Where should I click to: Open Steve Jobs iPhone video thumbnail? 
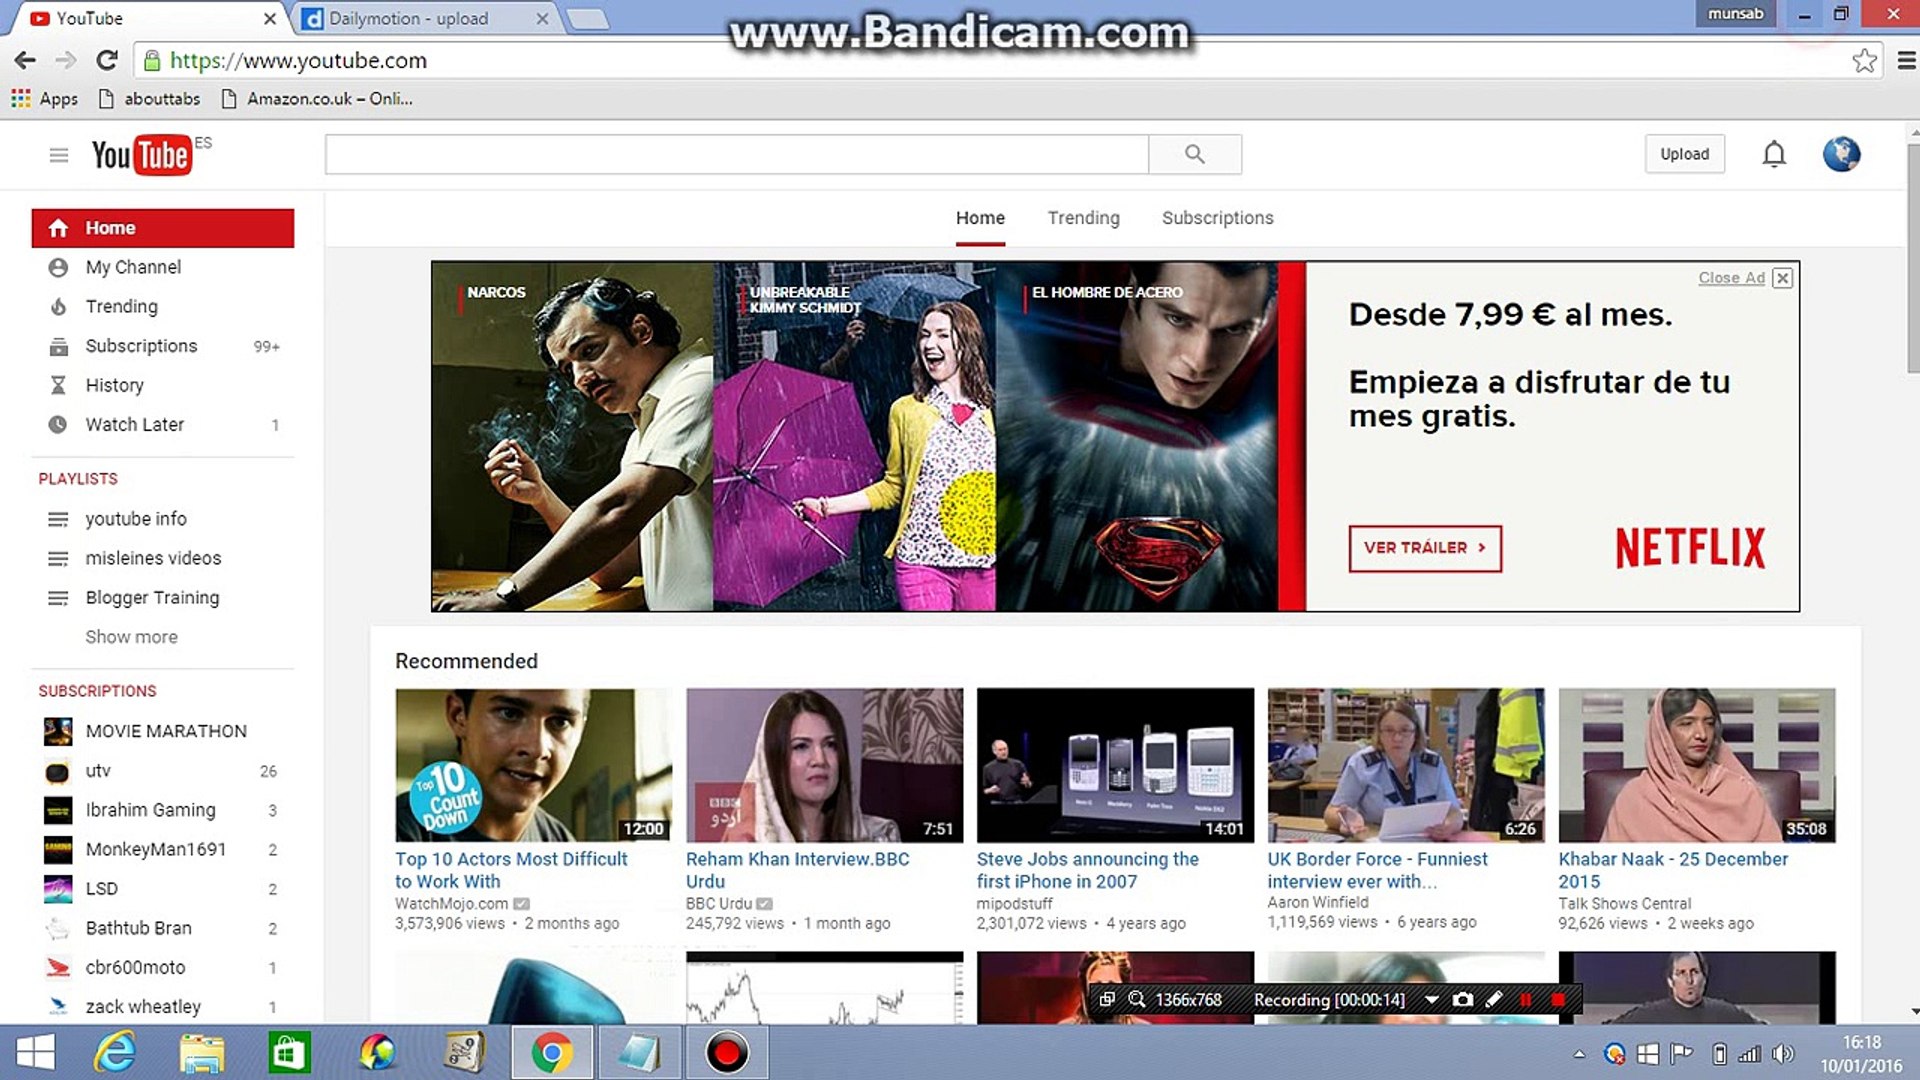tap(1115, 765)
